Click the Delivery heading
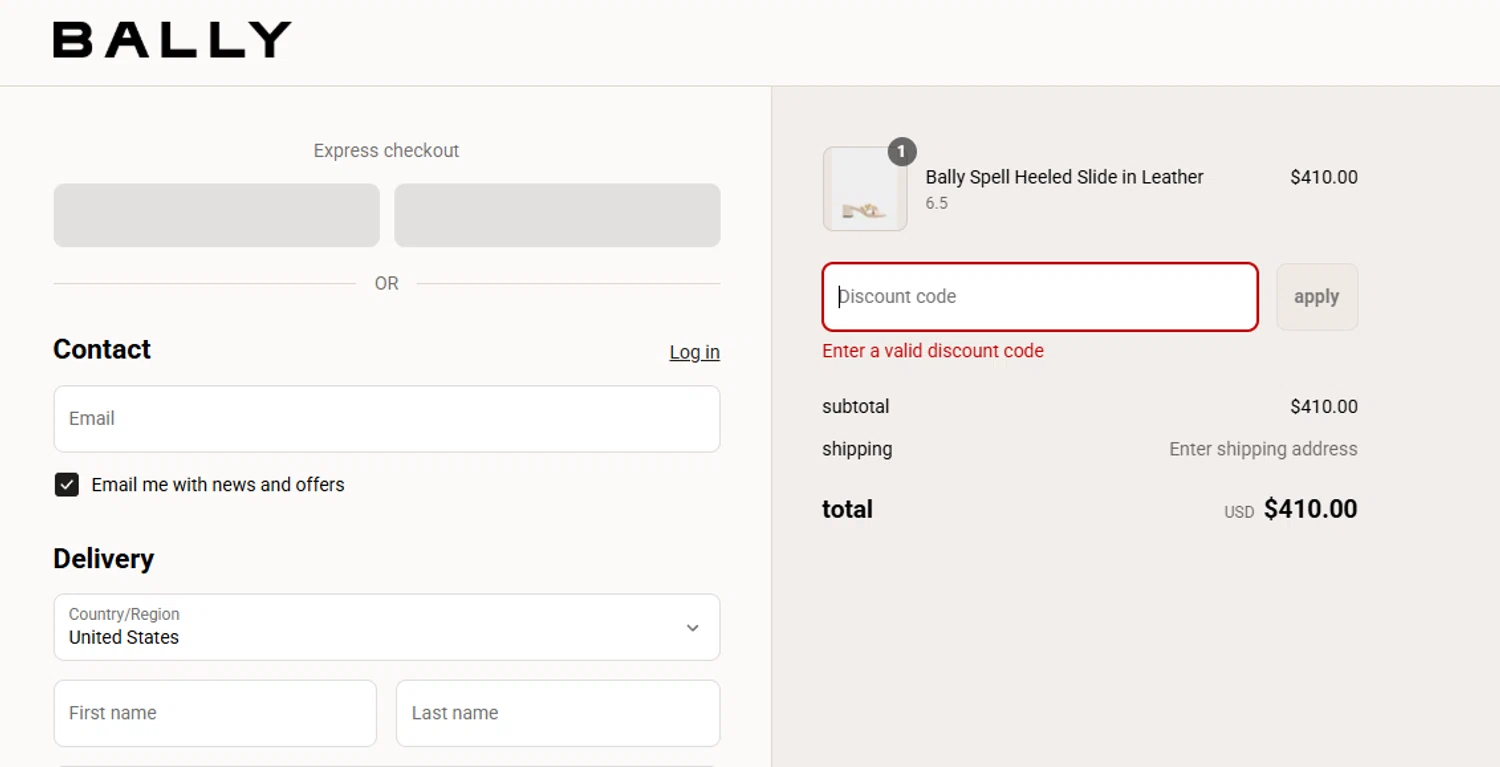 [x=104, y=559]
